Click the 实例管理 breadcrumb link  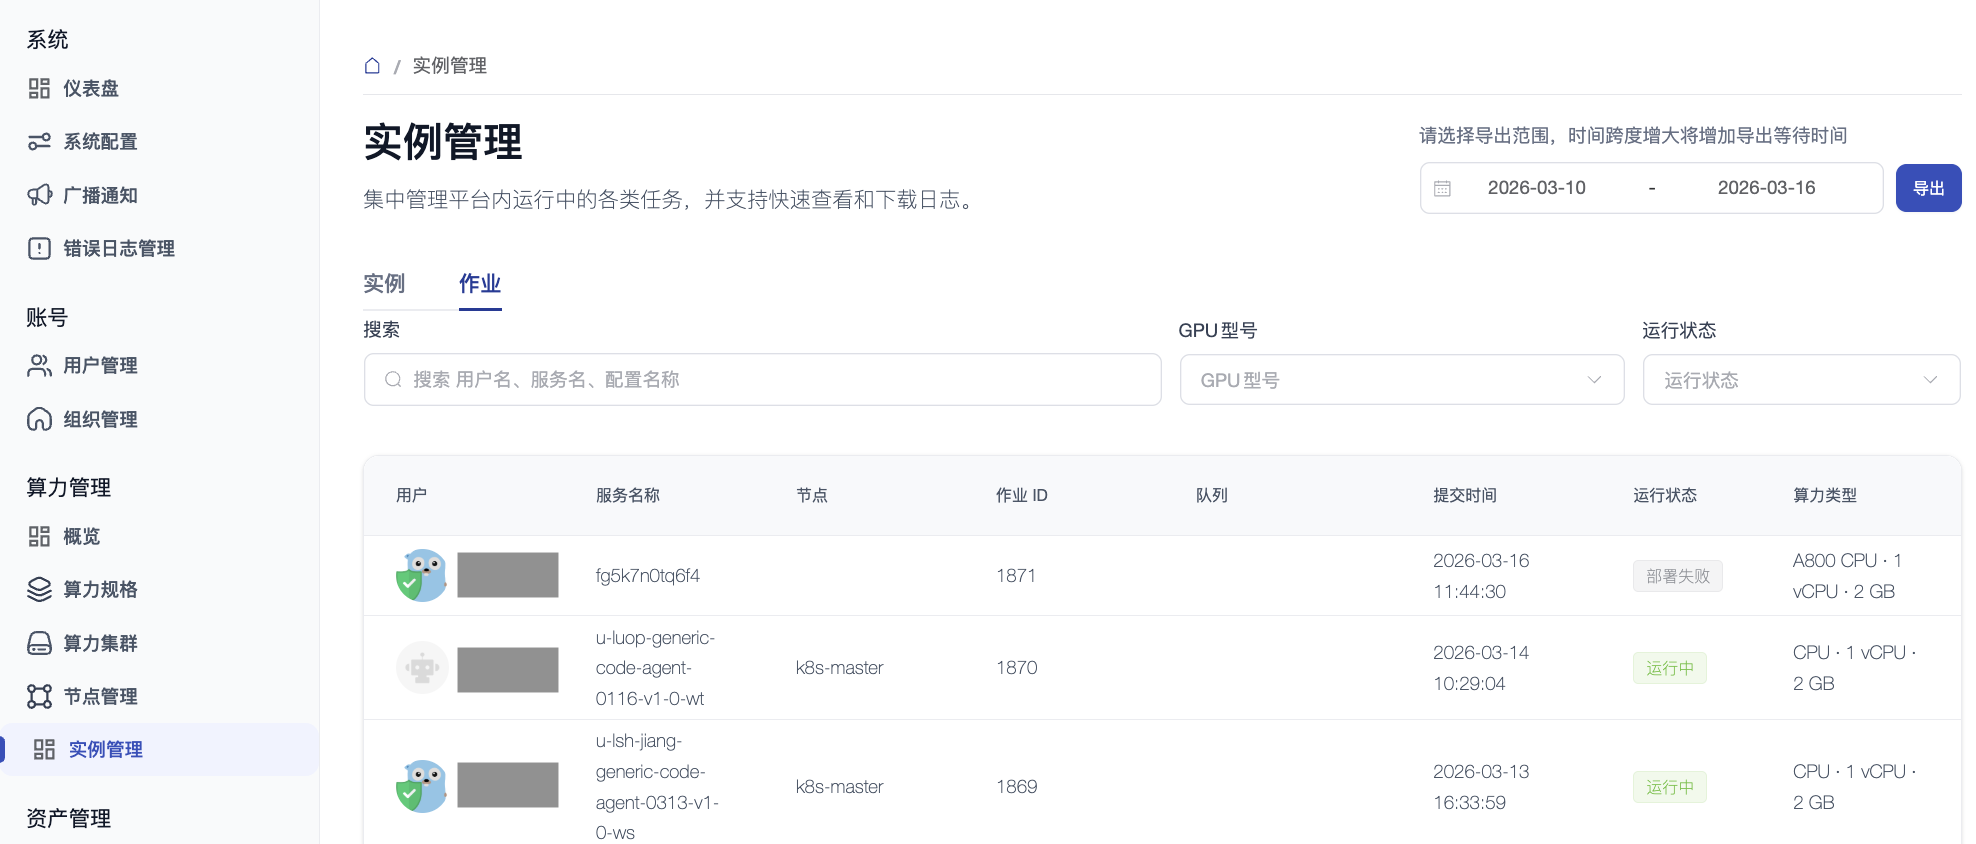tap(450, 66)
